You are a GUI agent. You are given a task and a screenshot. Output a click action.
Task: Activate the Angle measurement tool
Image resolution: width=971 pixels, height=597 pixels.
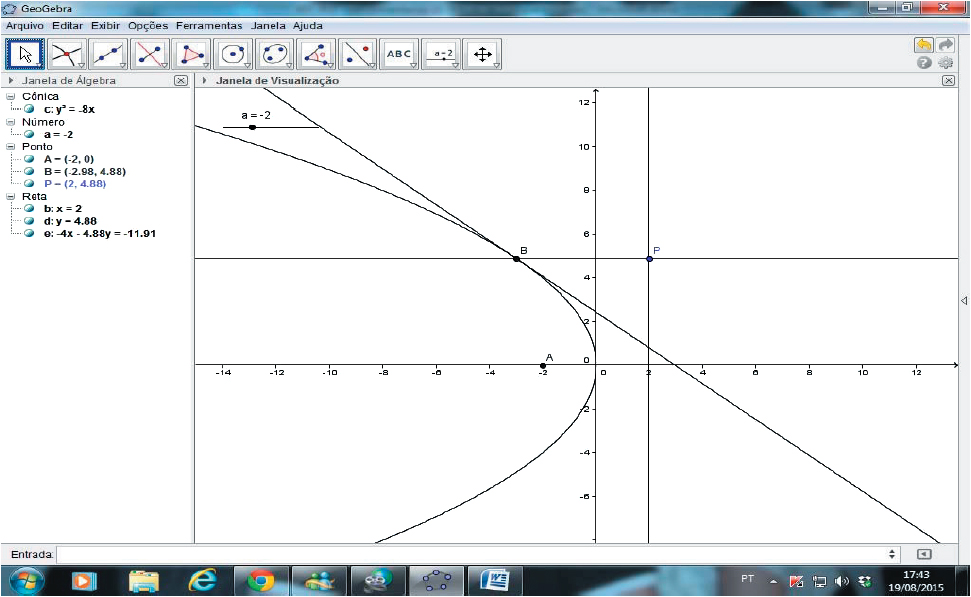point(316,54)
